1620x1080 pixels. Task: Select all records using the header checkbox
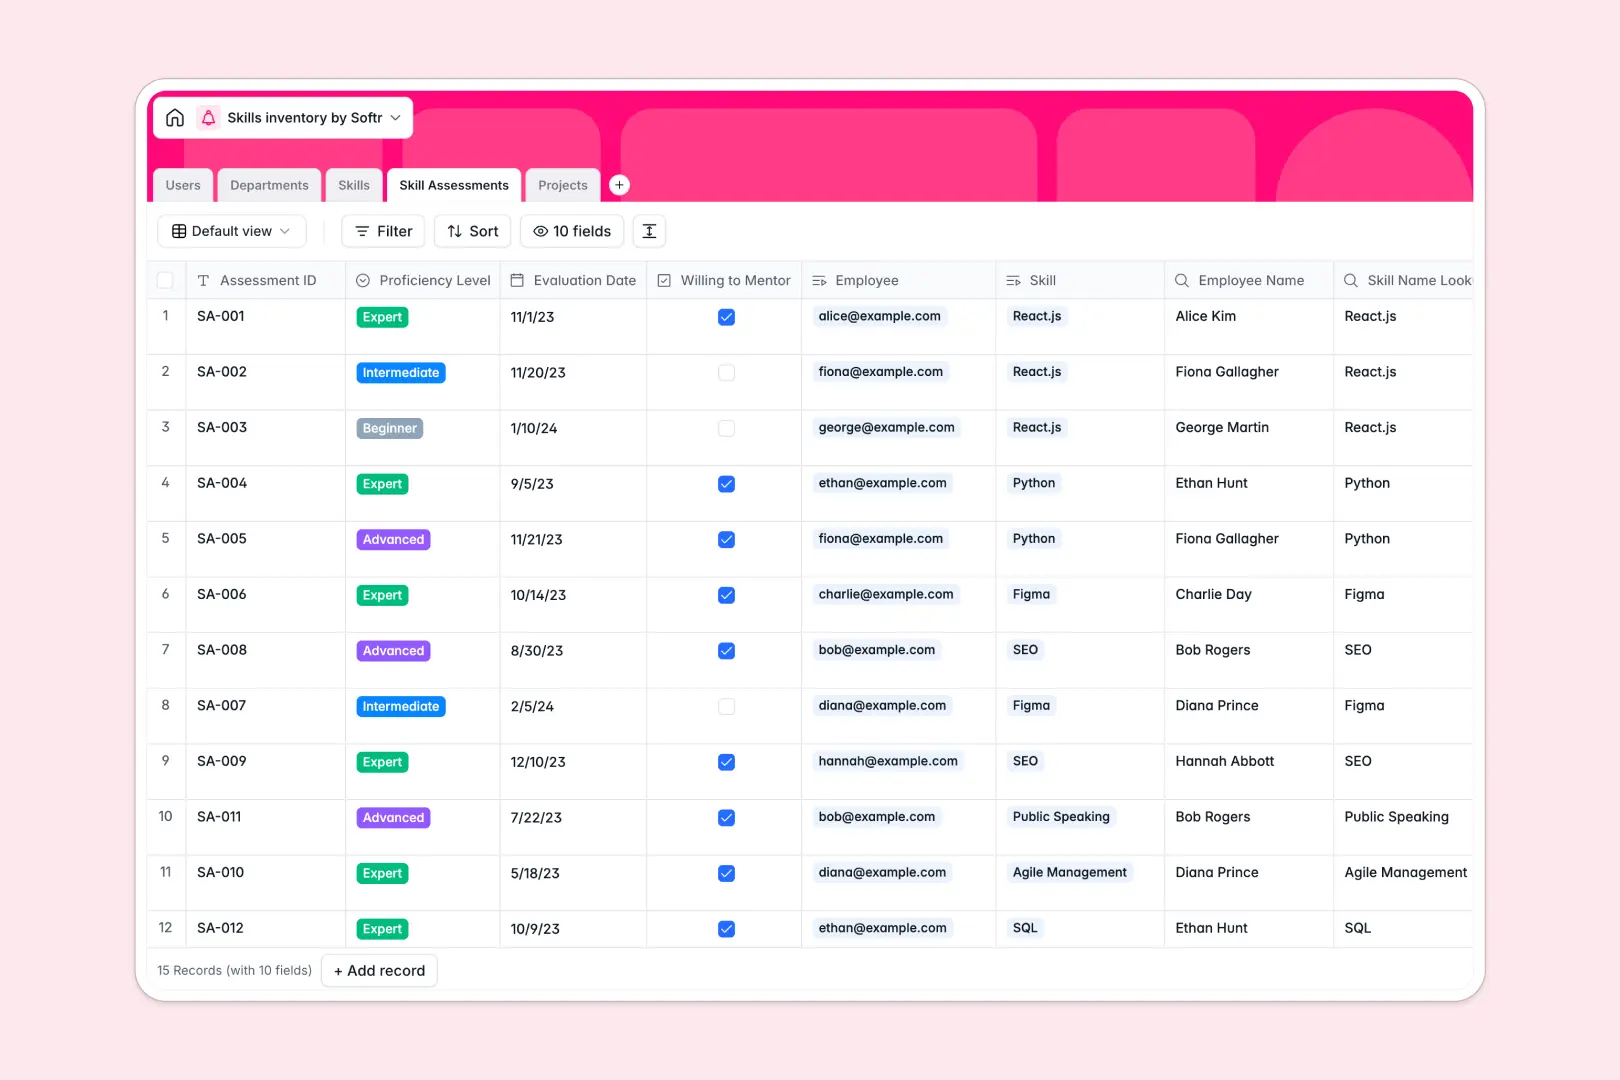(165, 280)
